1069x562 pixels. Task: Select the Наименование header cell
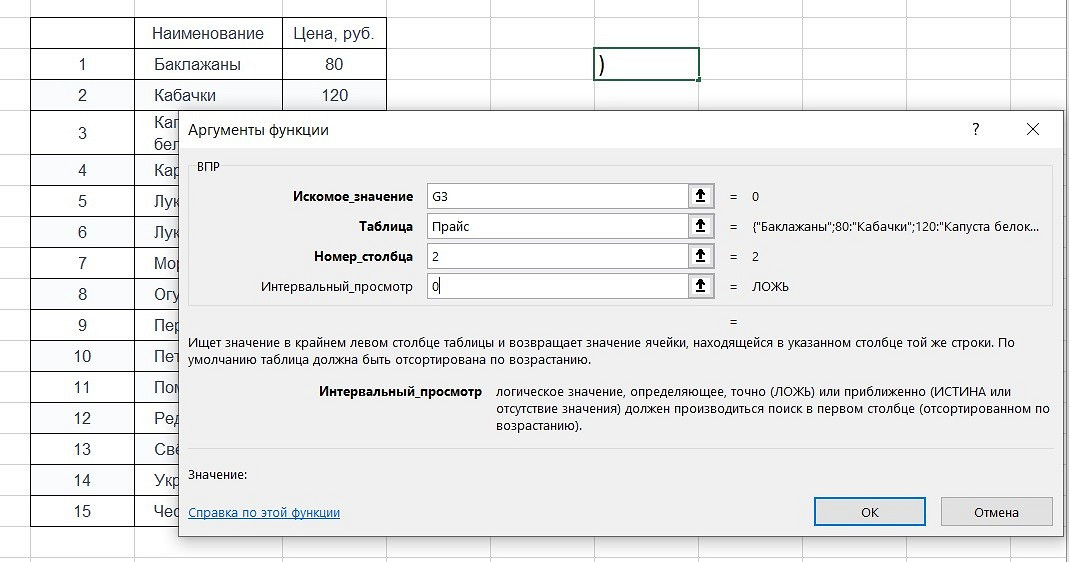[208, 33]
